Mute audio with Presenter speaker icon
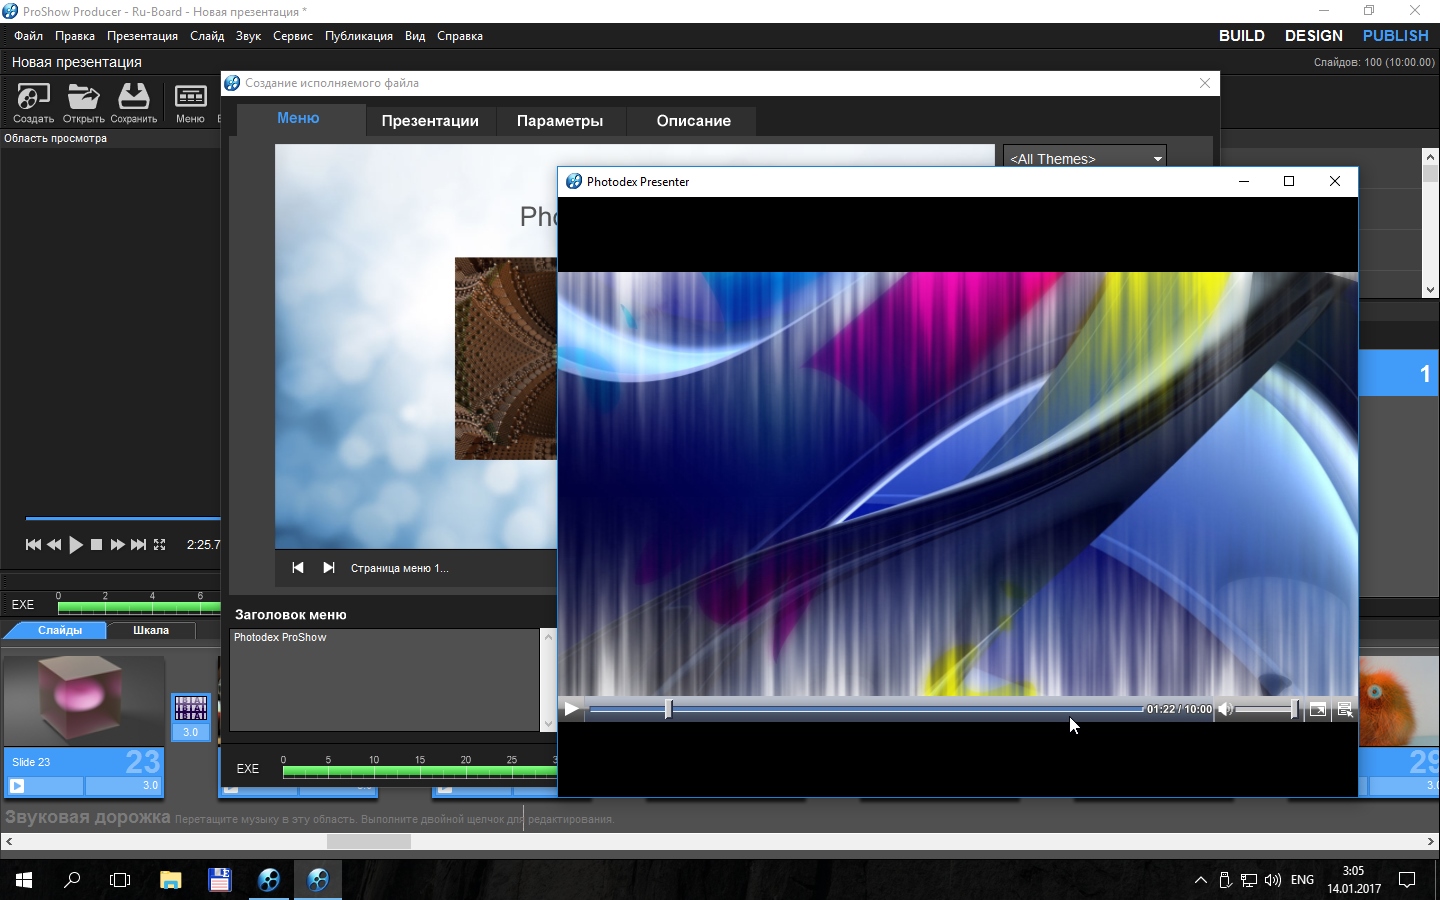The image size is (1440, 900). (1225, 709)
